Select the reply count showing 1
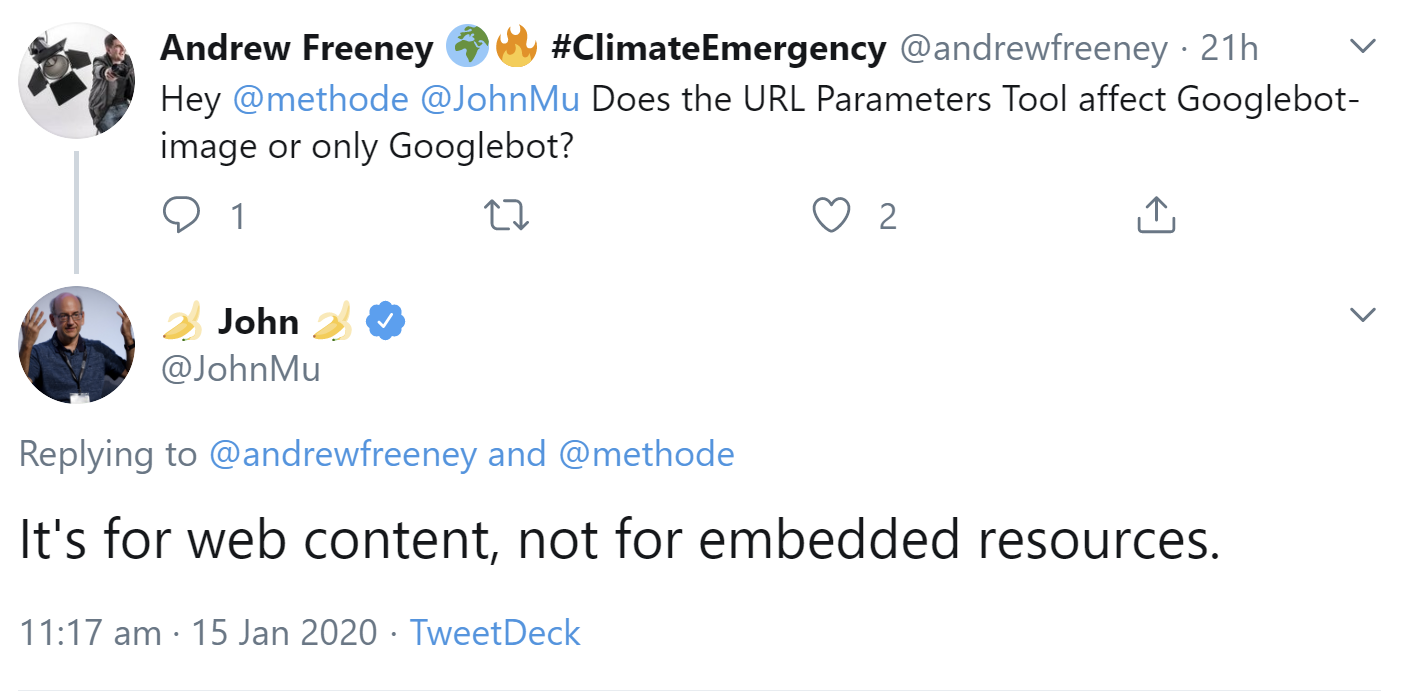 tap(237, 214)
